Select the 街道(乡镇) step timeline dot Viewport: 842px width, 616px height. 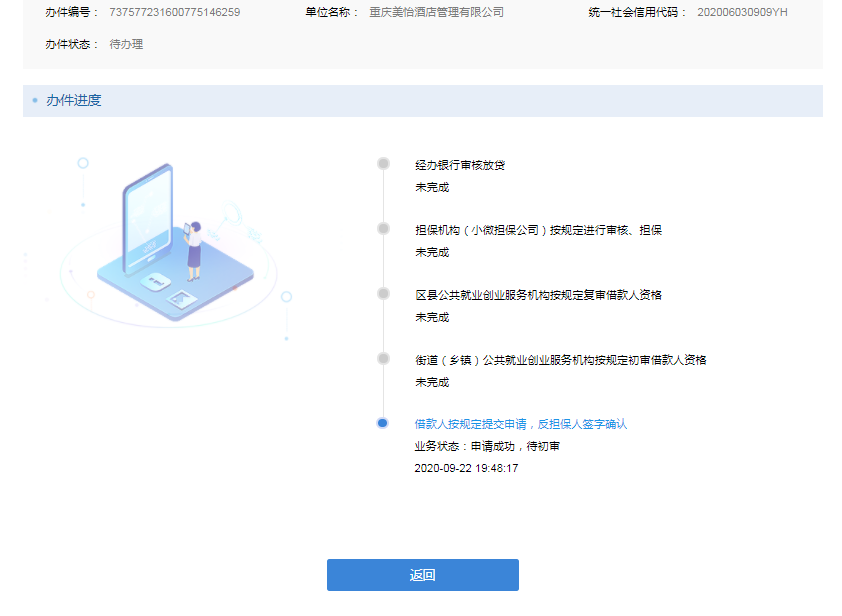pos(383,358)
